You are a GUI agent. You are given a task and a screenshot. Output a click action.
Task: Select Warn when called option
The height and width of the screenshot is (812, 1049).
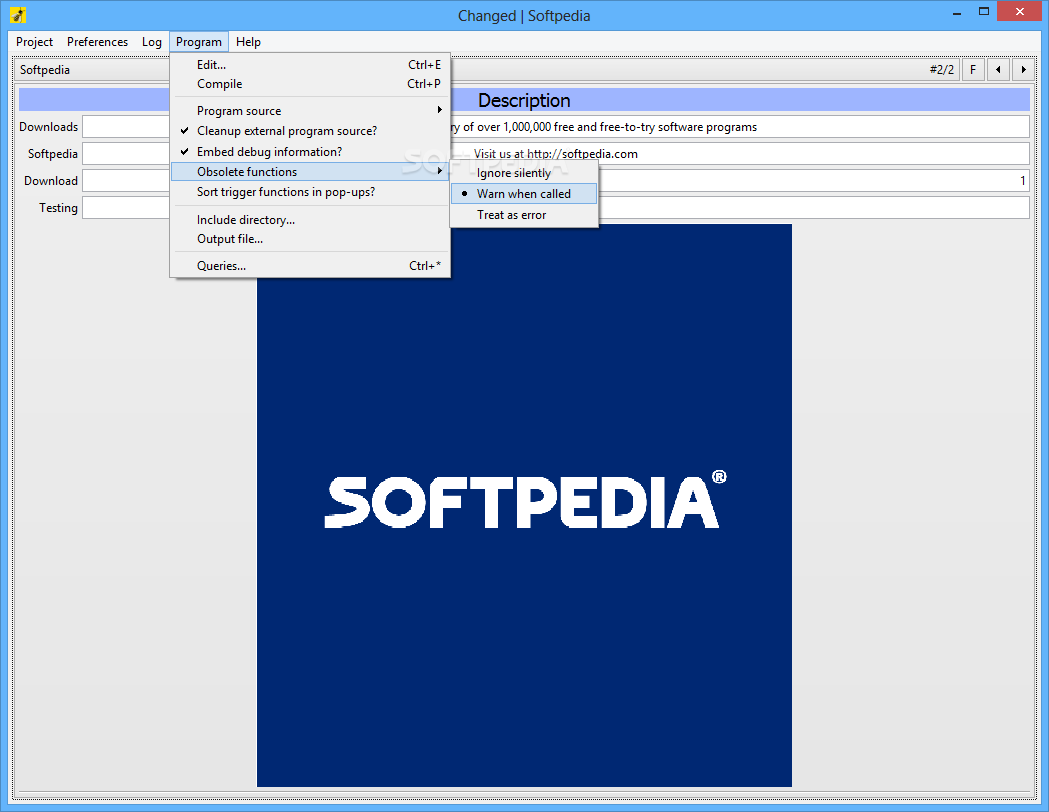[524, 194]
